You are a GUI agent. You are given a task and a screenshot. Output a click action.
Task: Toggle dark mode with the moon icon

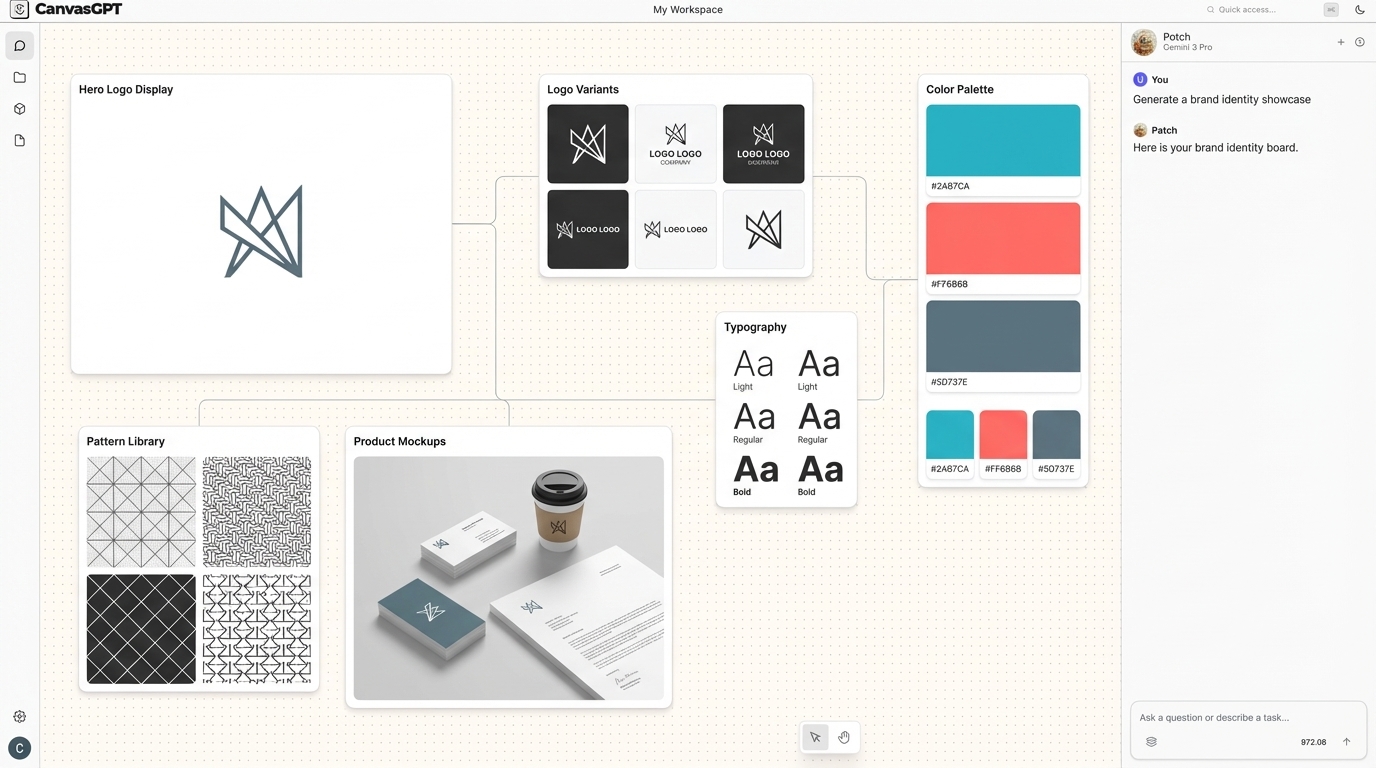pos(1359,10)
